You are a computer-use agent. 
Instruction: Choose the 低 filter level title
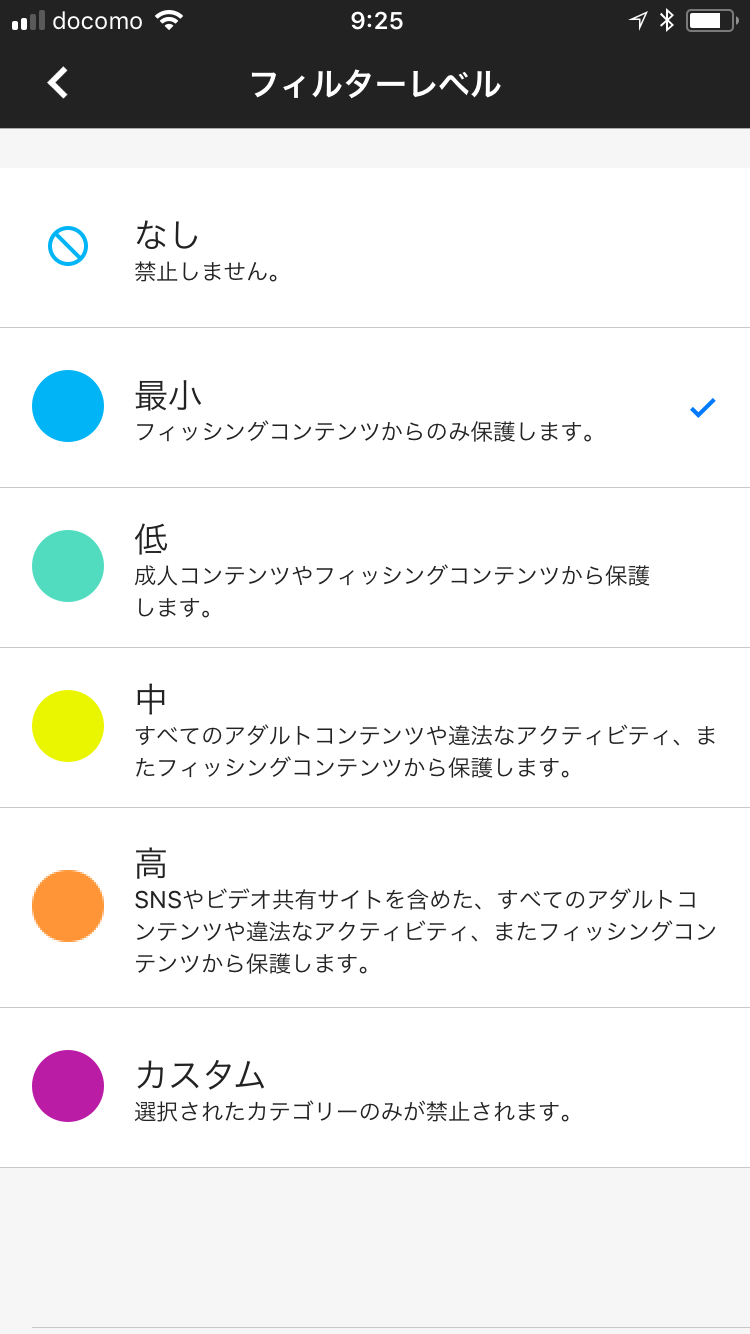point(151,539)
